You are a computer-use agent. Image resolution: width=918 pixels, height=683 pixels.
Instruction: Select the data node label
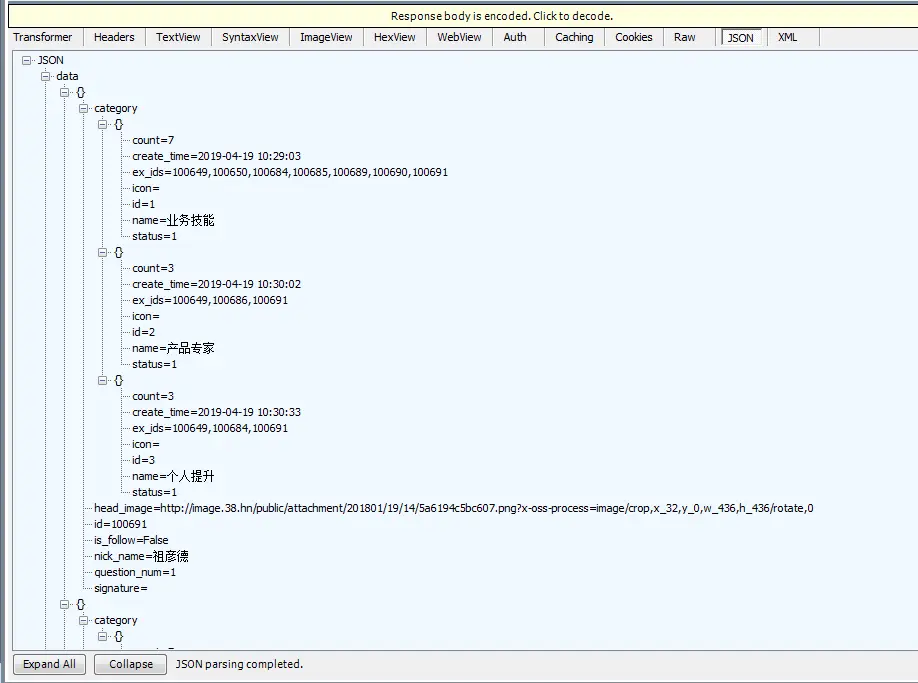(x=67, y=76)
